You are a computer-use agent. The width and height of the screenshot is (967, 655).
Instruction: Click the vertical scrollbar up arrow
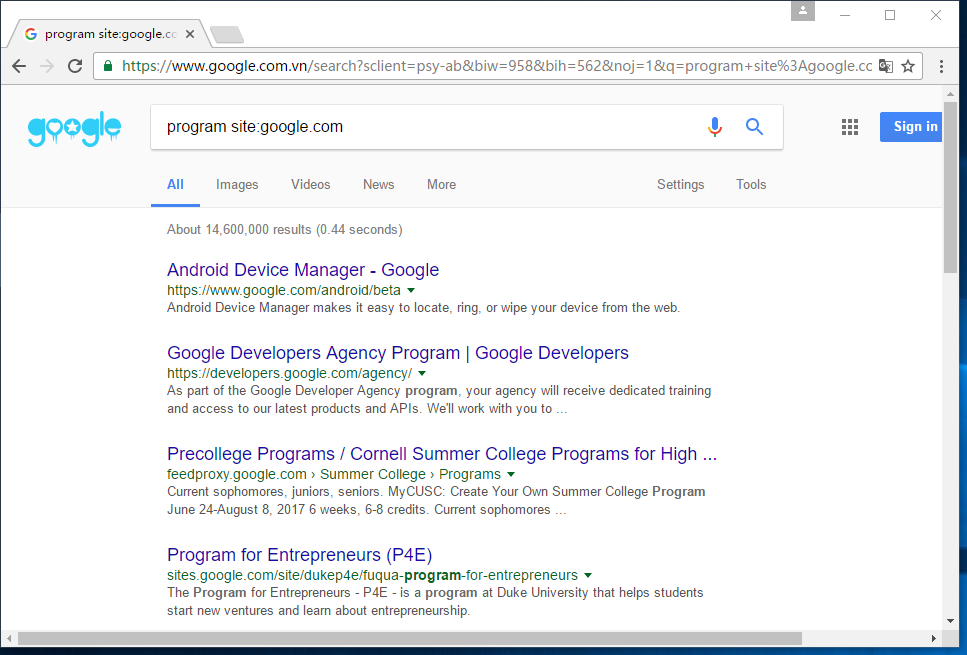[950, 94]
